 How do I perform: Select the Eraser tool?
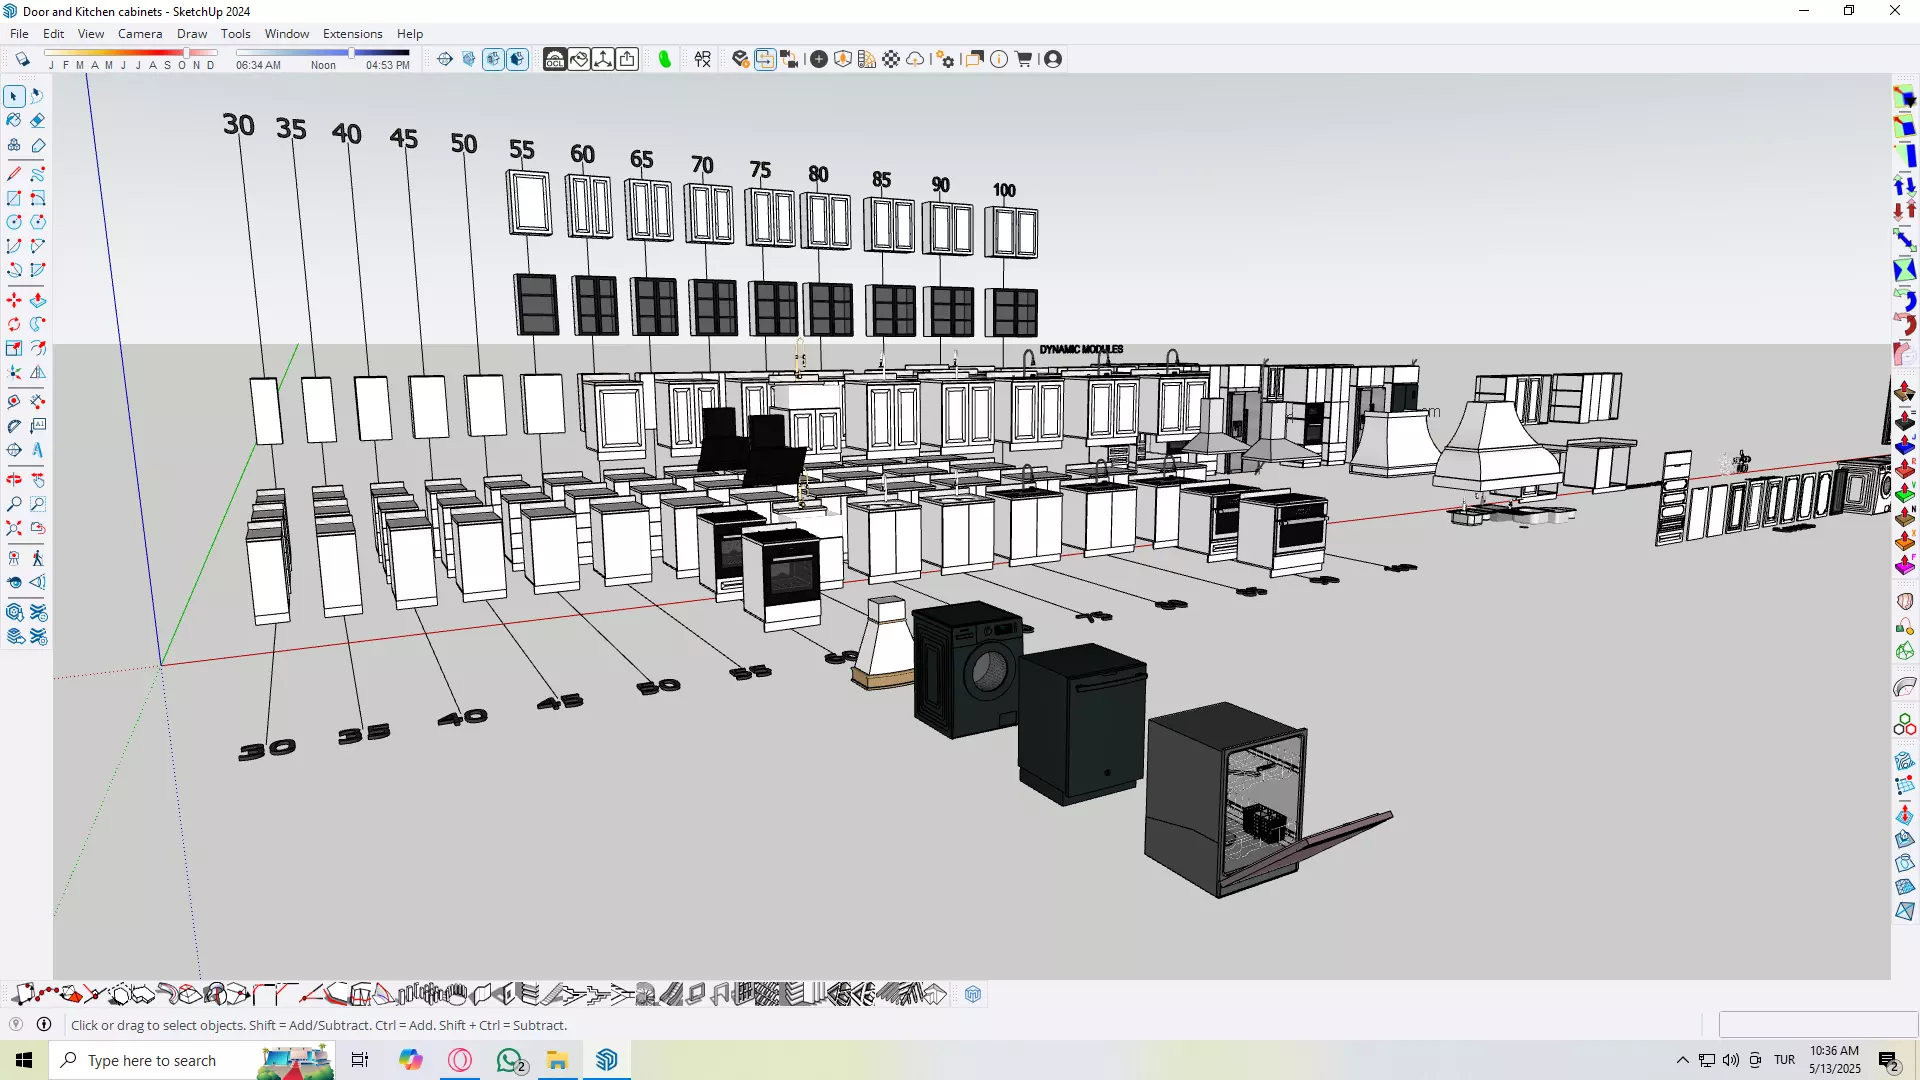click(x=38, y=120)
